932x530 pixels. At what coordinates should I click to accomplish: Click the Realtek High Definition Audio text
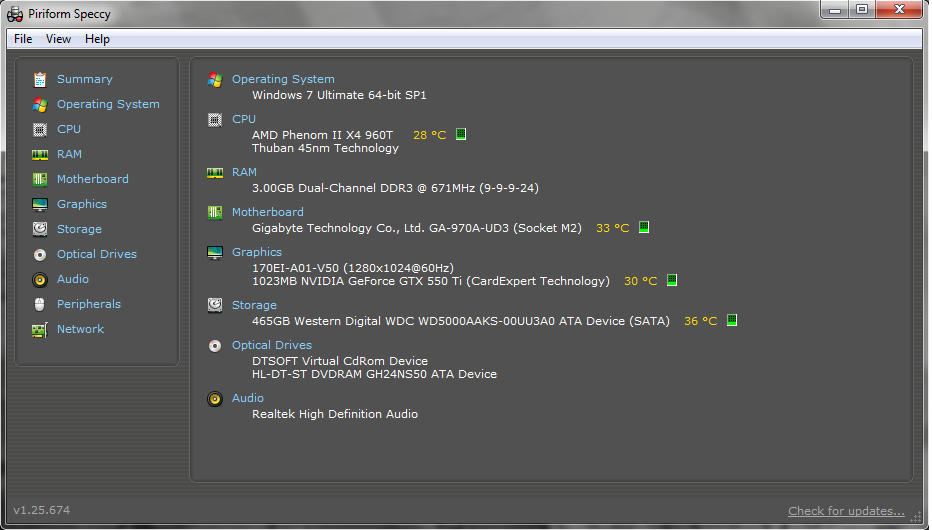[335, 414]
